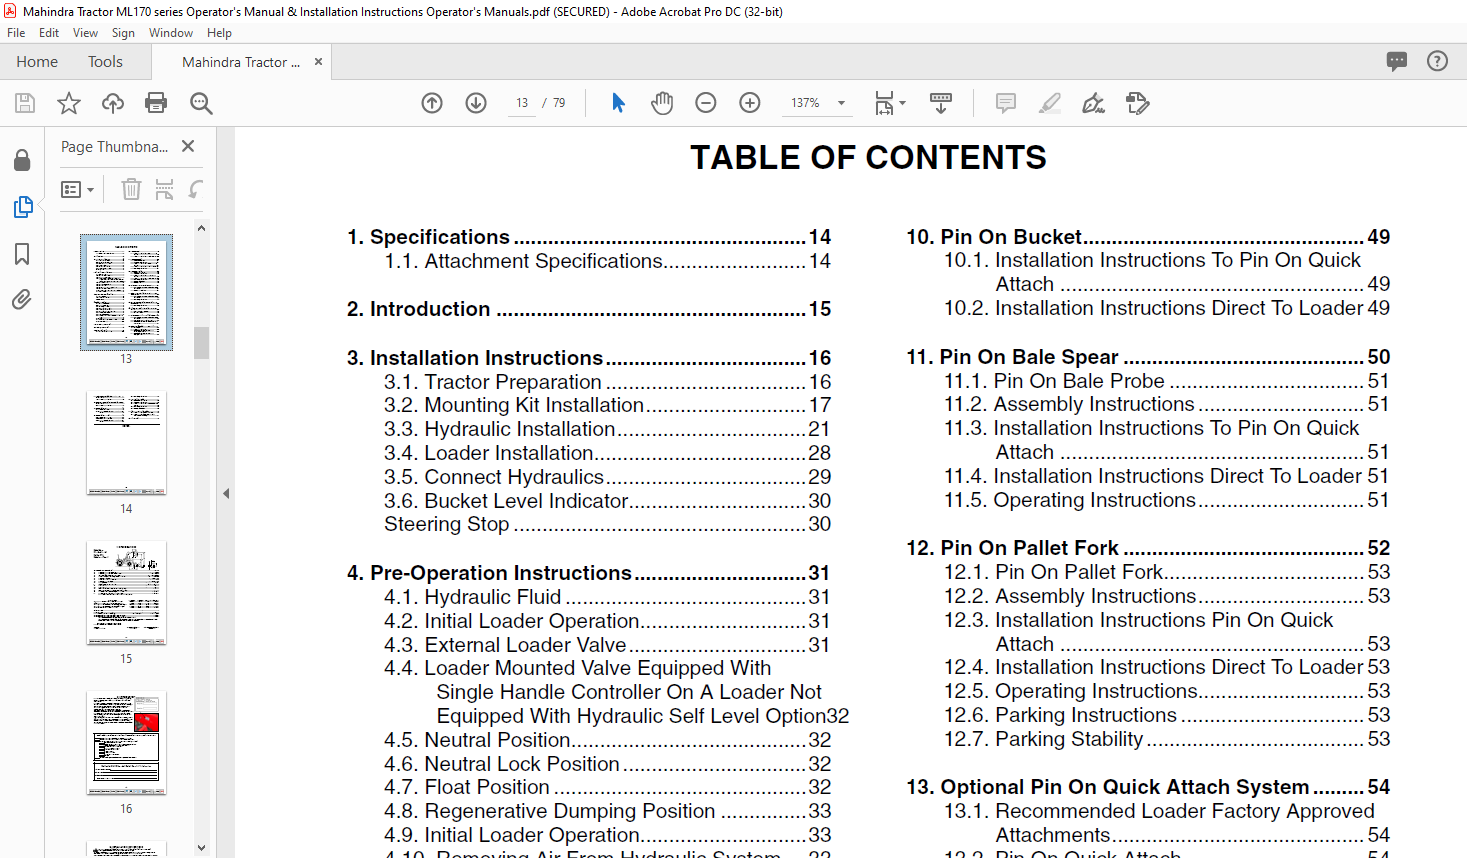Open the comments speech bubble icon
This screenshot has width=1467, height=858.
[x=1397, y=61]
